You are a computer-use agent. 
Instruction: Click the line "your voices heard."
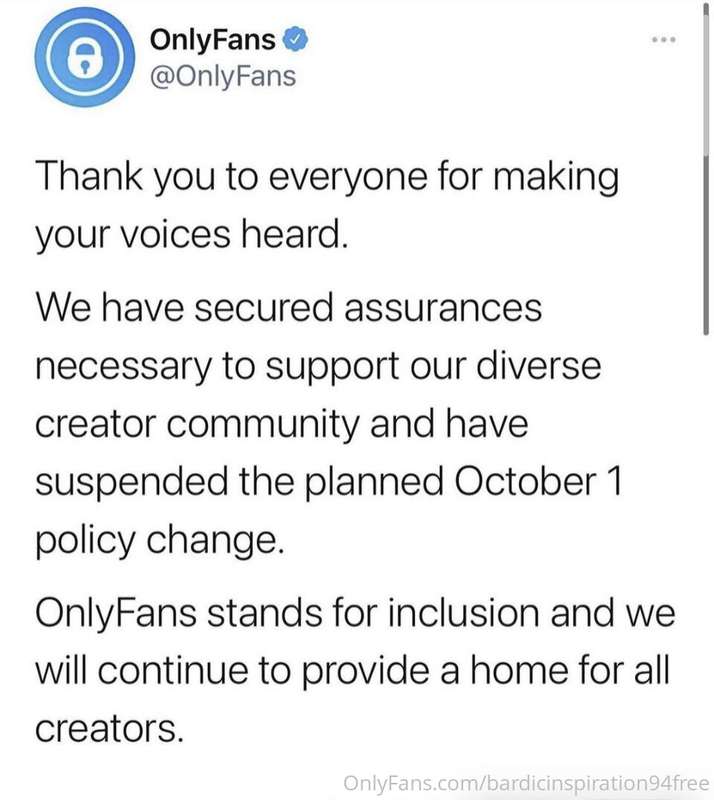point(192,235)
